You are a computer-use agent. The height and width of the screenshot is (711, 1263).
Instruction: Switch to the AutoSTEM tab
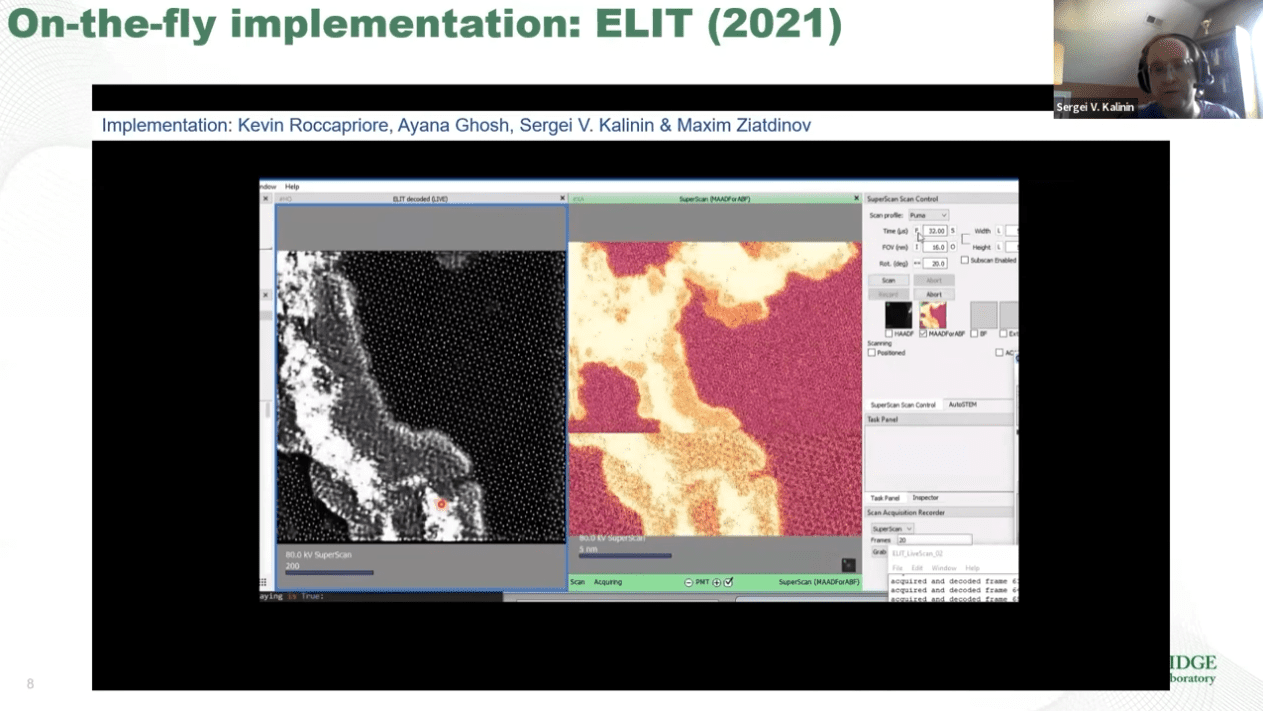coord(962,405)
